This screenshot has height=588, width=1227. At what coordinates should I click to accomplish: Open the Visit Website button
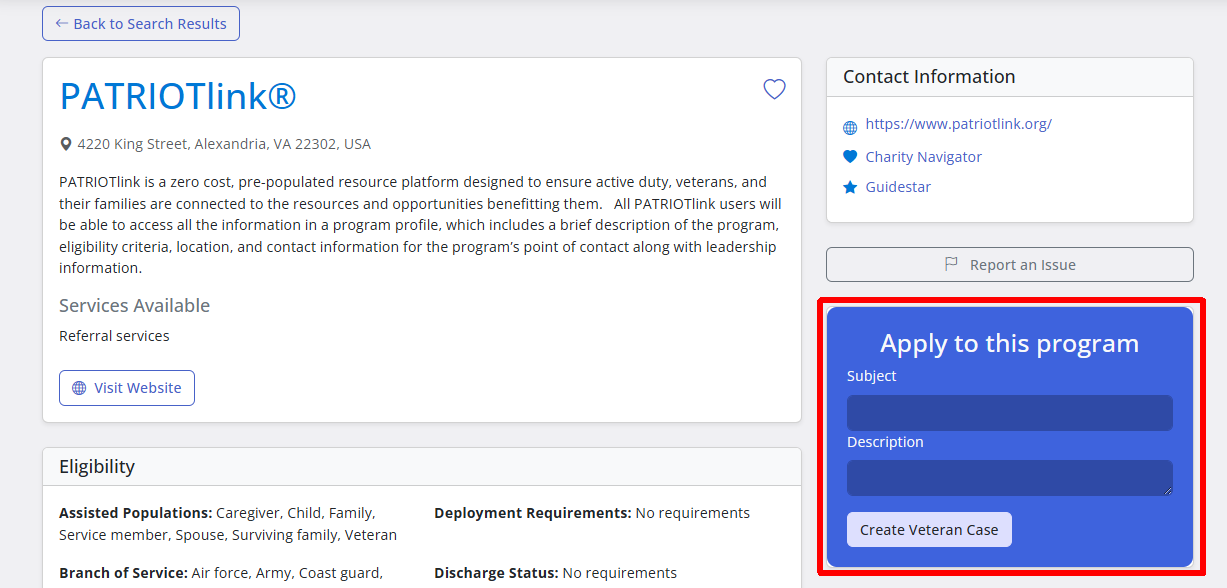click(x=127, y=388)
